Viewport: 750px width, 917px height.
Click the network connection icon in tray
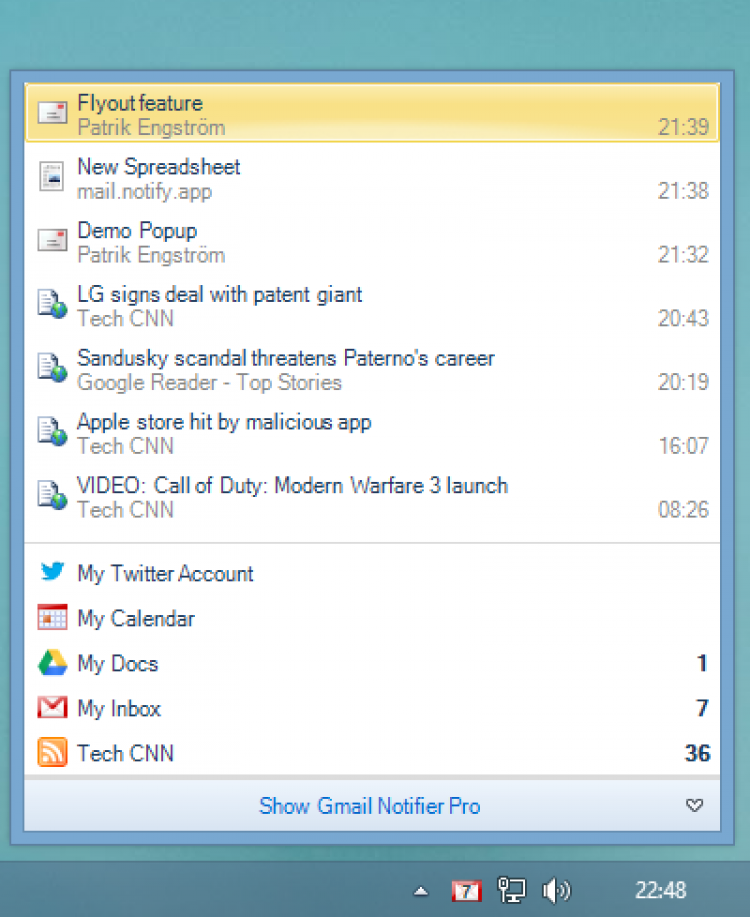(512, 890)
